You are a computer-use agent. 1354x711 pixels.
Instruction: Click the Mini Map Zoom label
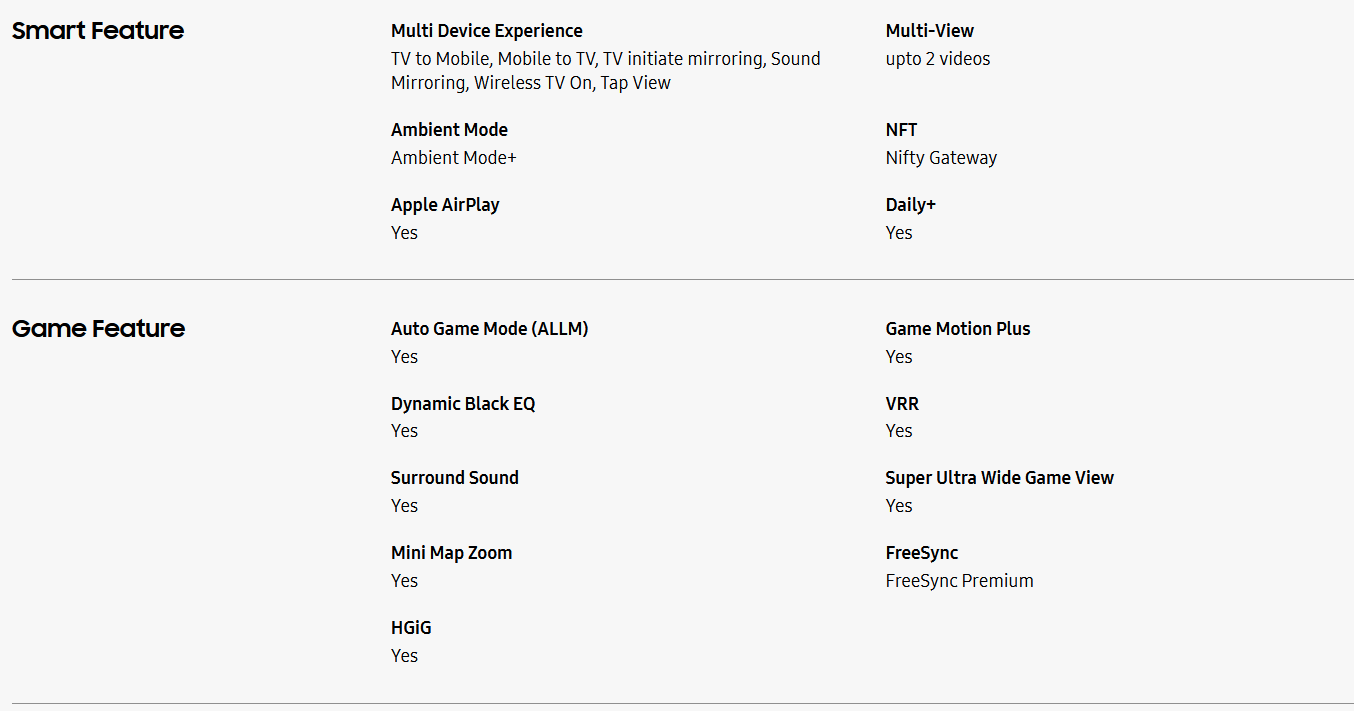[x=451, y=553]
